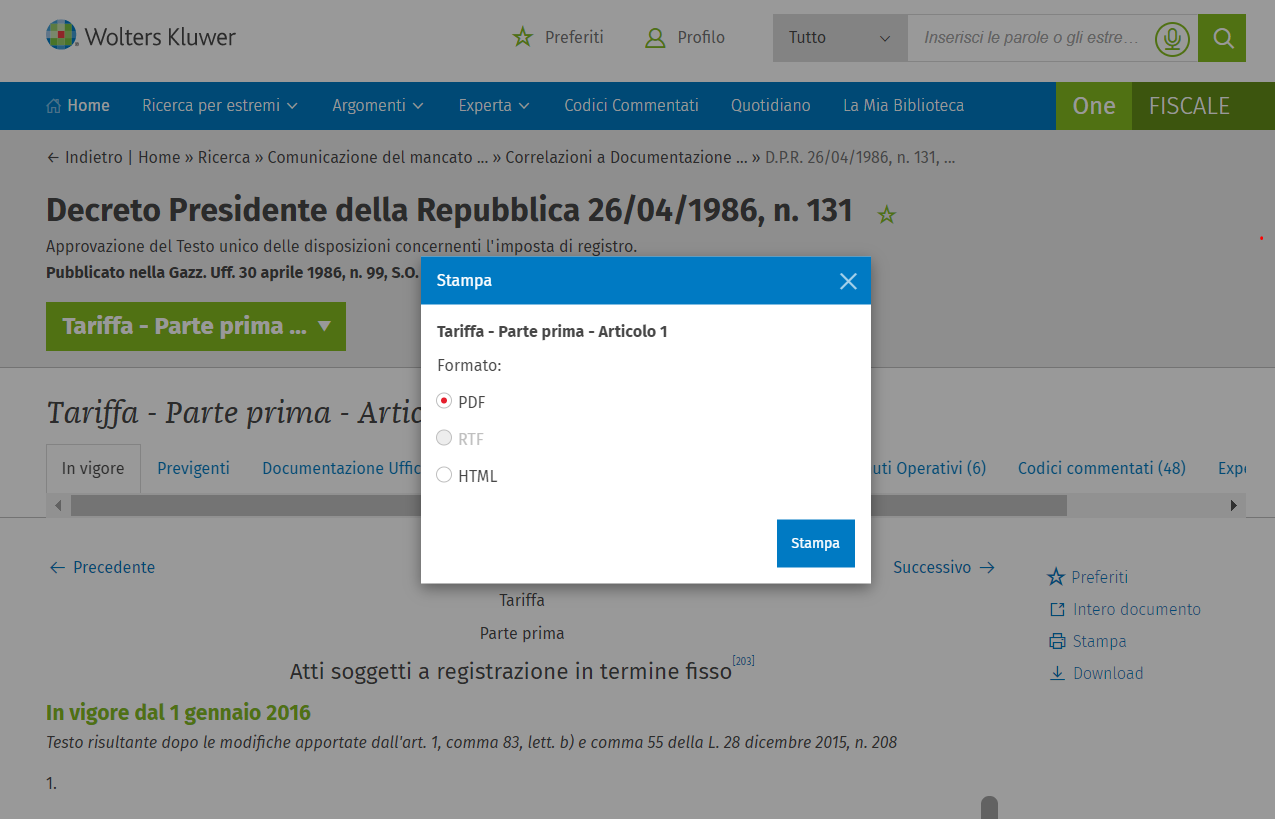Image resolution: width=1275 pixels, height=819 pixels.
Task: Click the star icon beside the decree title
Action: point(886,214)
